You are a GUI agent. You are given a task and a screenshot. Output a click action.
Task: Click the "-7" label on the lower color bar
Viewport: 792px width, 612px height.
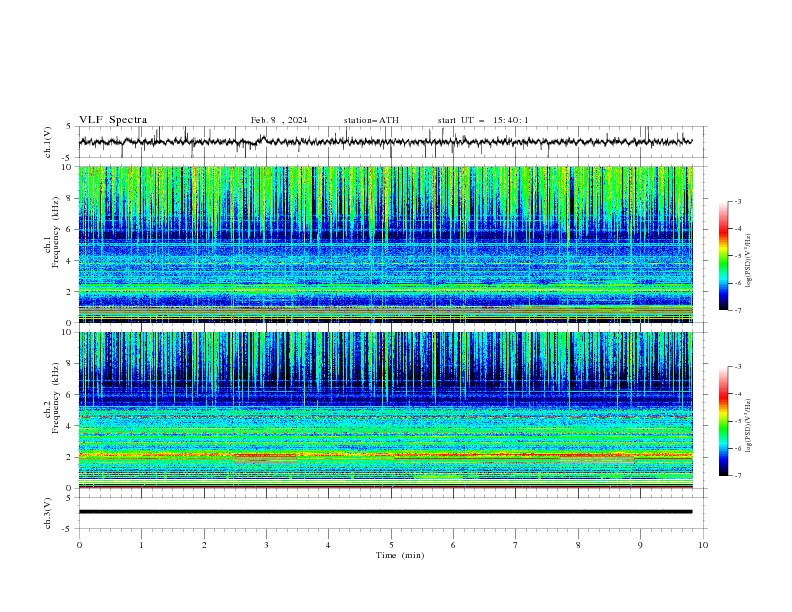(x=738, y=475)
